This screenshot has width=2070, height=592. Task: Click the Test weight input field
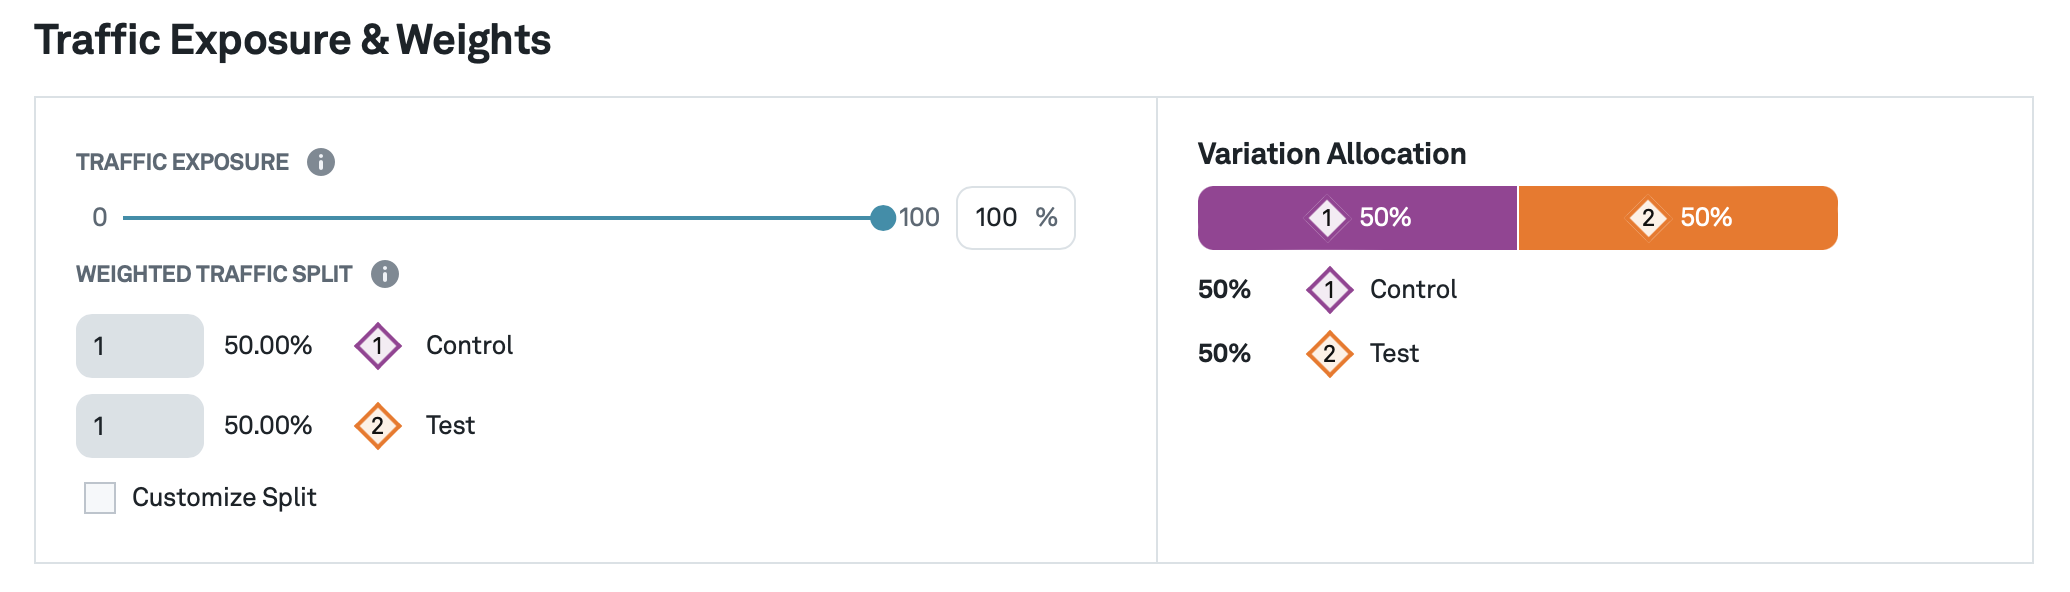point(139,425)
